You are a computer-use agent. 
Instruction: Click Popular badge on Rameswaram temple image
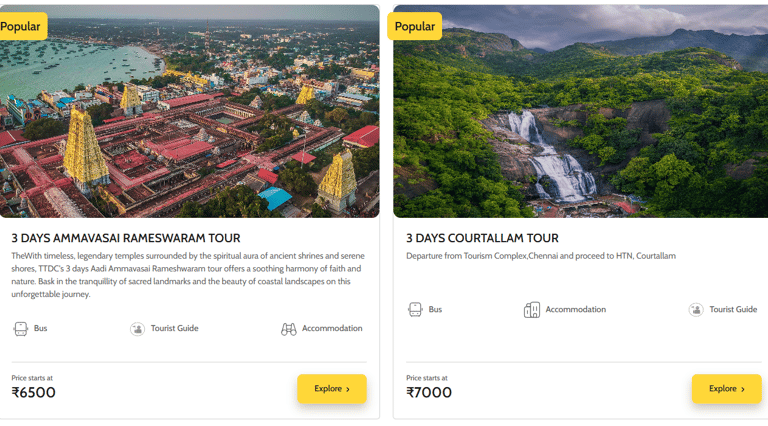pyautogui.click(x=22, y=27)
